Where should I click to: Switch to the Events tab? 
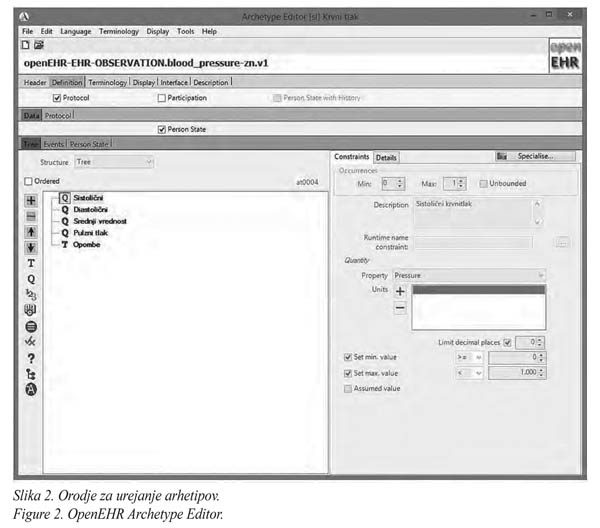coord(53,144)
